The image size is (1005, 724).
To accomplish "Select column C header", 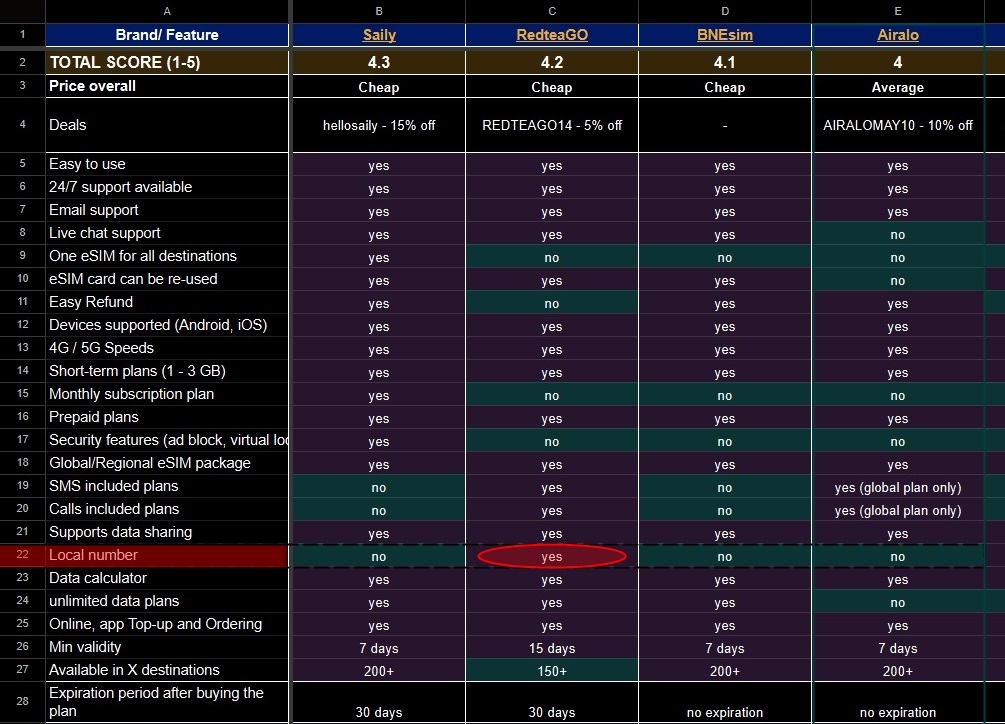I will (x=551, y=10).
